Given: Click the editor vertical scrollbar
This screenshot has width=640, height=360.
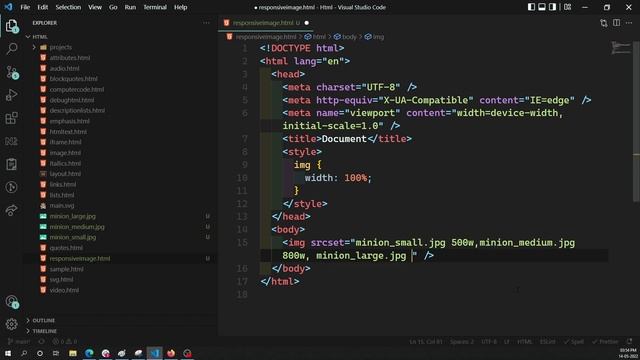Looking at the screenshot, I should pos(636,122).
